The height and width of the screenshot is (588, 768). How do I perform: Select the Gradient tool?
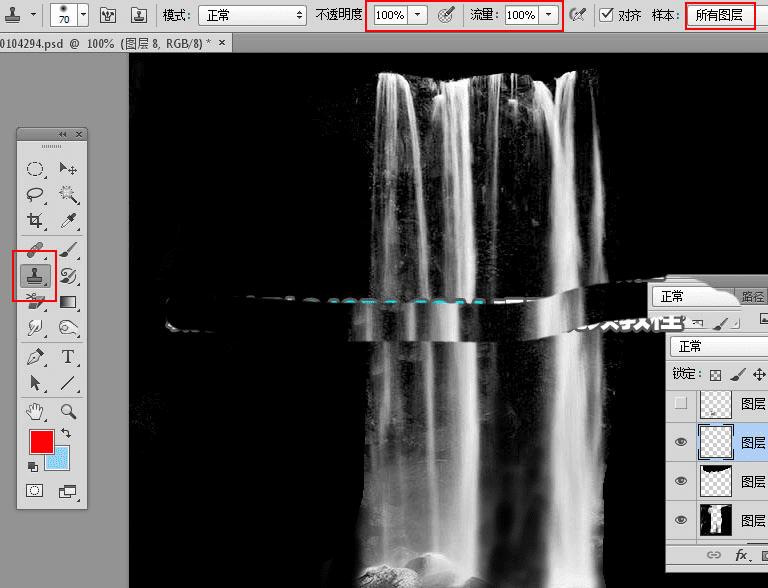[x=68, y=302]
